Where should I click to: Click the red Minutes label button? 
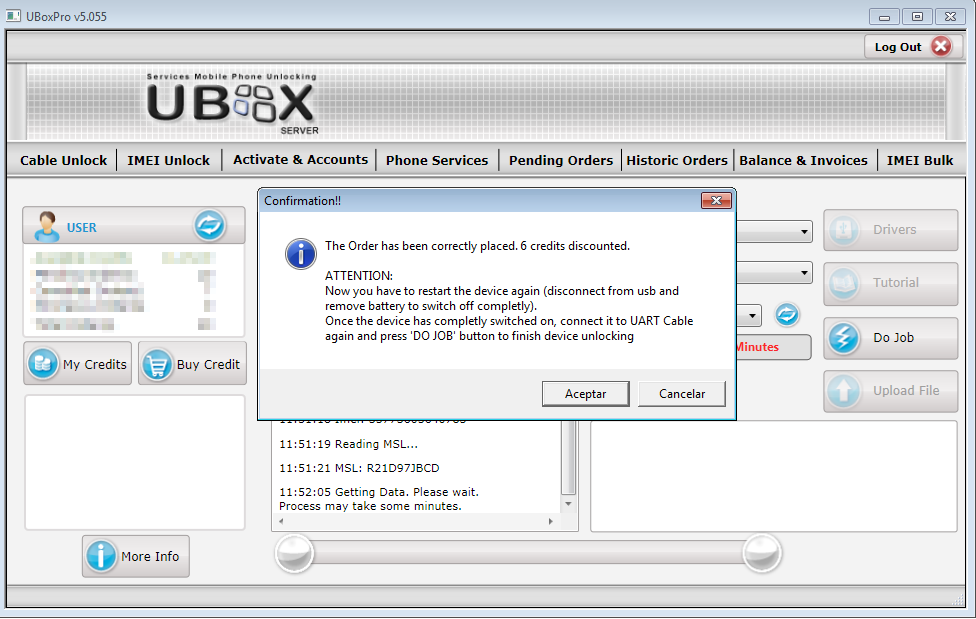tap(773, 347)
